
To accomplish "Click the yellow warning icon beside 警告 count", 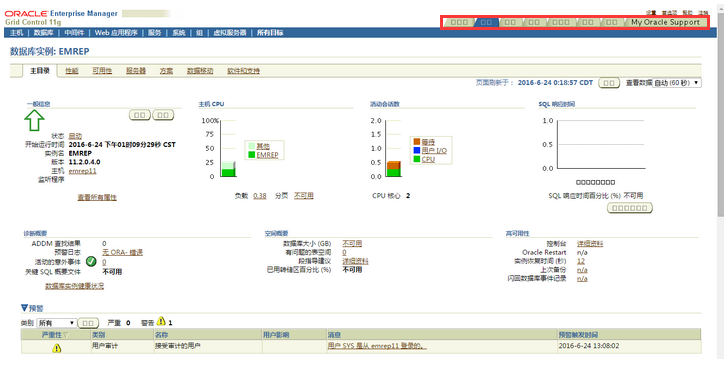I will 161,321.
